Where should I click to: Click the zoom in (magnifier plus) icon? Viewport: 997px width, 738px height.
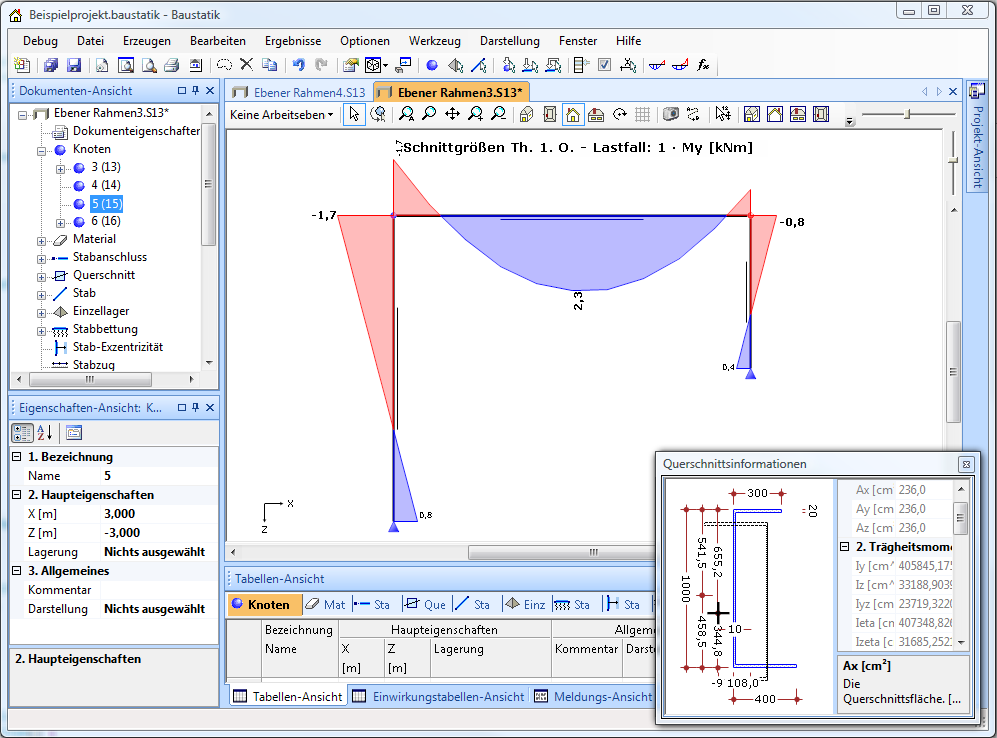[x=475, y=114]
